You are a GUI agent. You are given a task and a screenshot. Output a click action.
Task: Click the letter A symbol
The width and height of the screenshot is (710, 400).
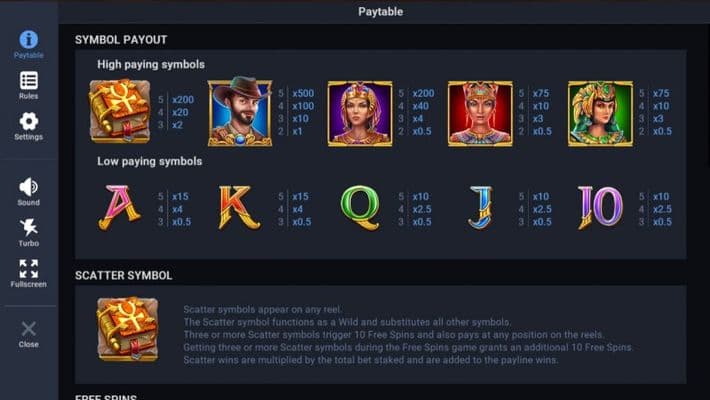[120, 207]
